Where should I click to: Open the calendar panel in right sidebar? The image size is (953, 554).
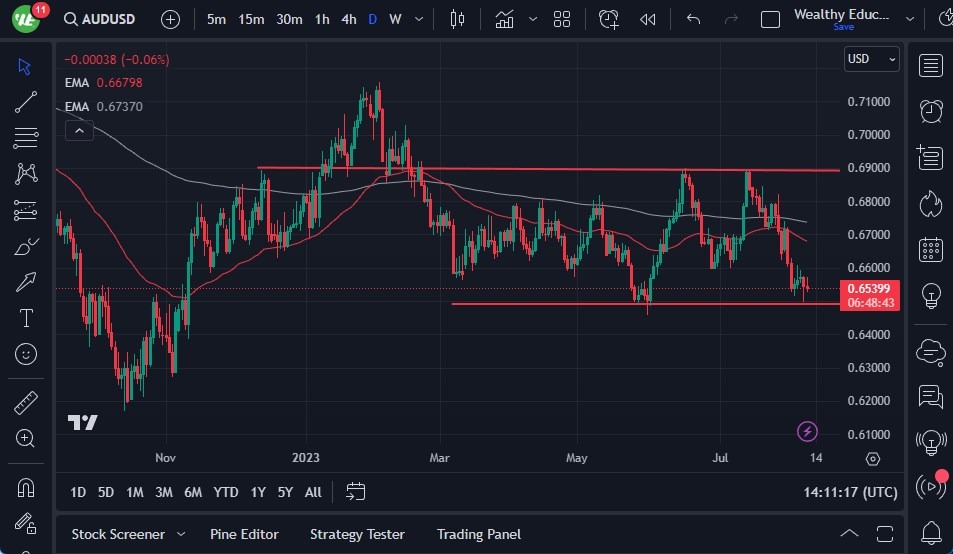931,249
